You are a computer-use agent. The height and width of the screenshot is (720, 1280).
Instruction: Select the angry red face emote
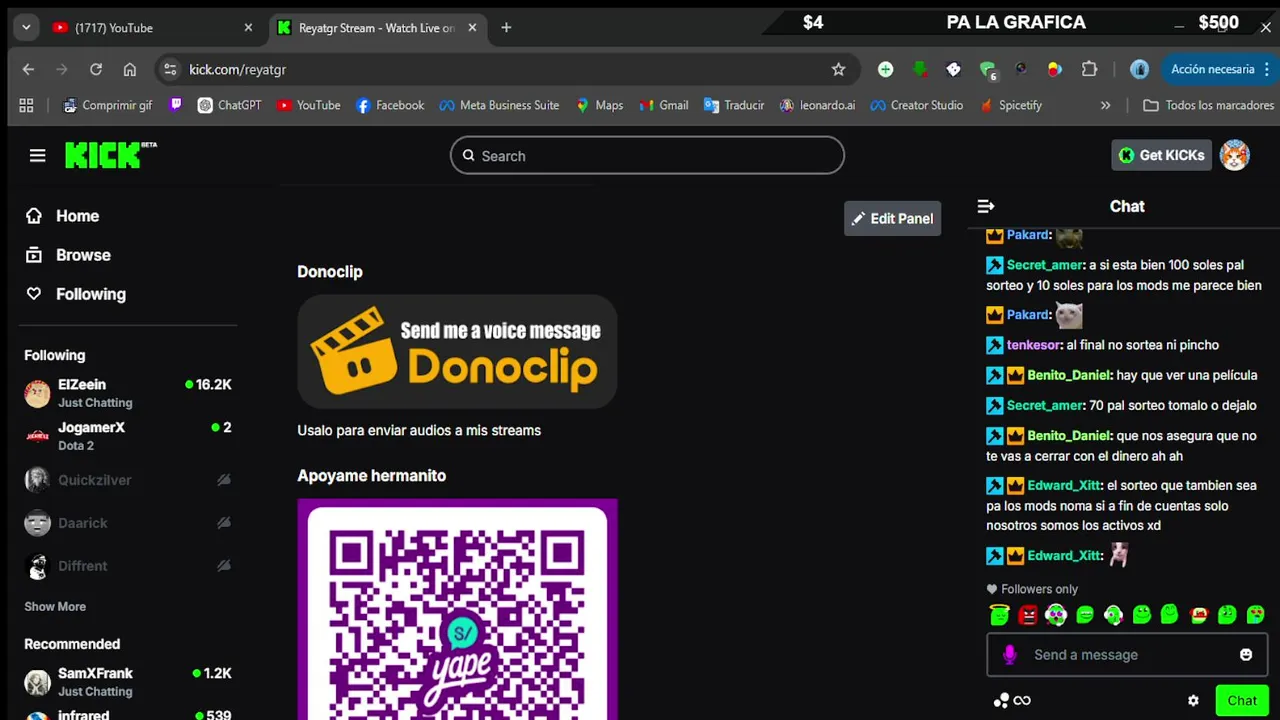tap(1028, 615)
